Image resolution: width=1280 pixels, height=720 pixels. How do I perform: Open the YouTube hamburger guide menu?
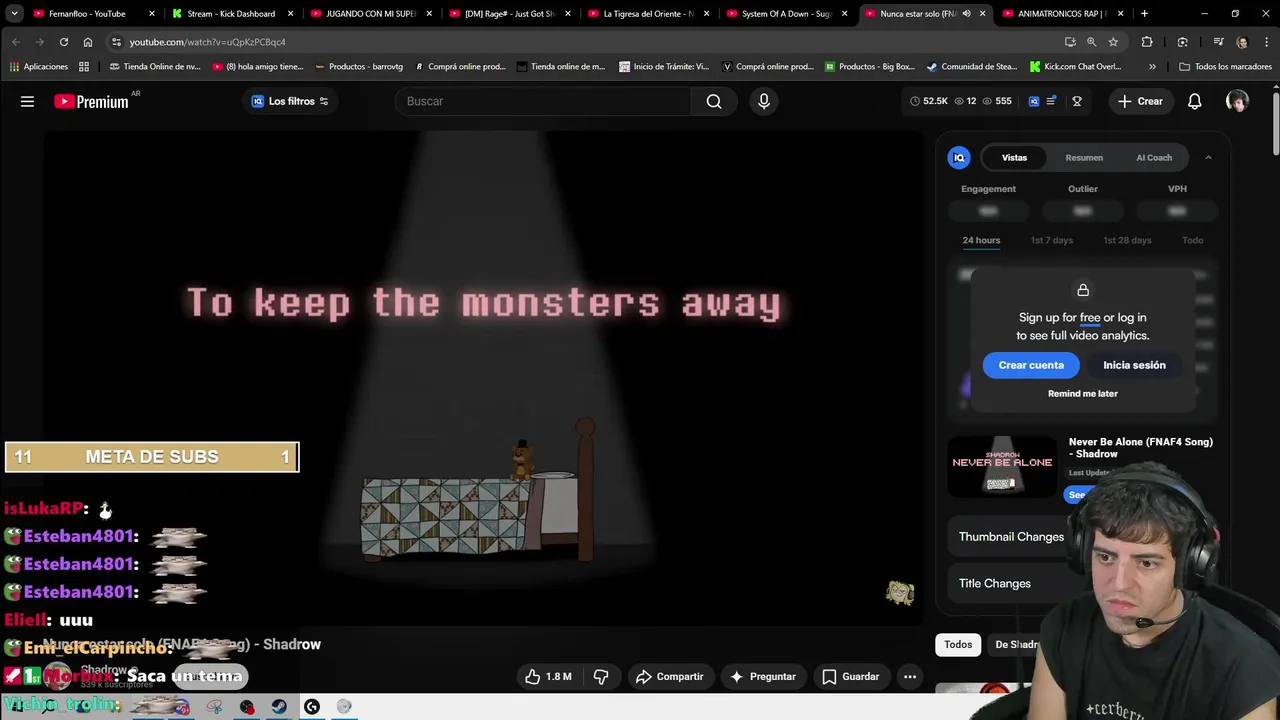pos(27,101)
